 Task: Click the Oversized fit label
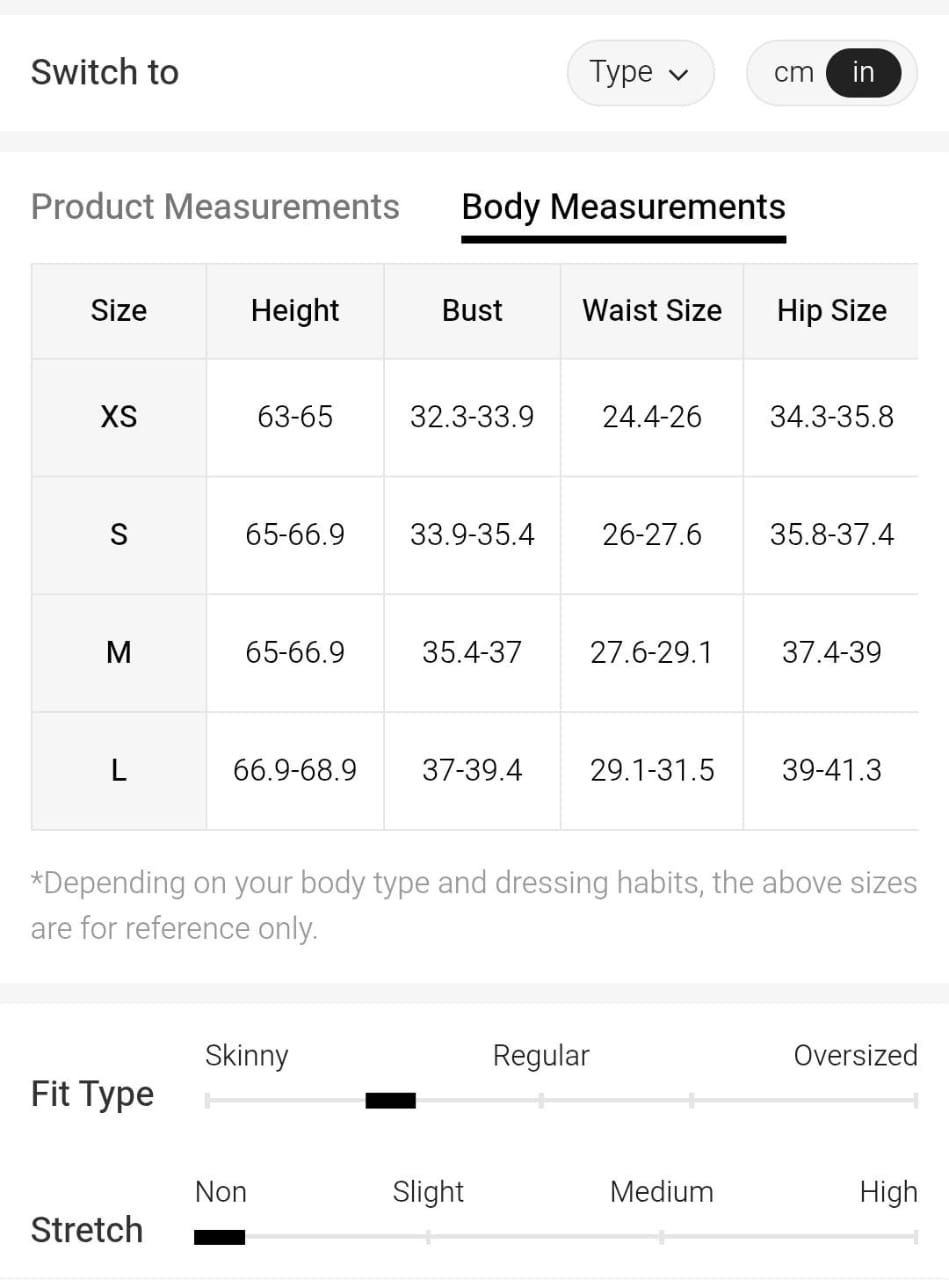click(x=855, y=1056)
